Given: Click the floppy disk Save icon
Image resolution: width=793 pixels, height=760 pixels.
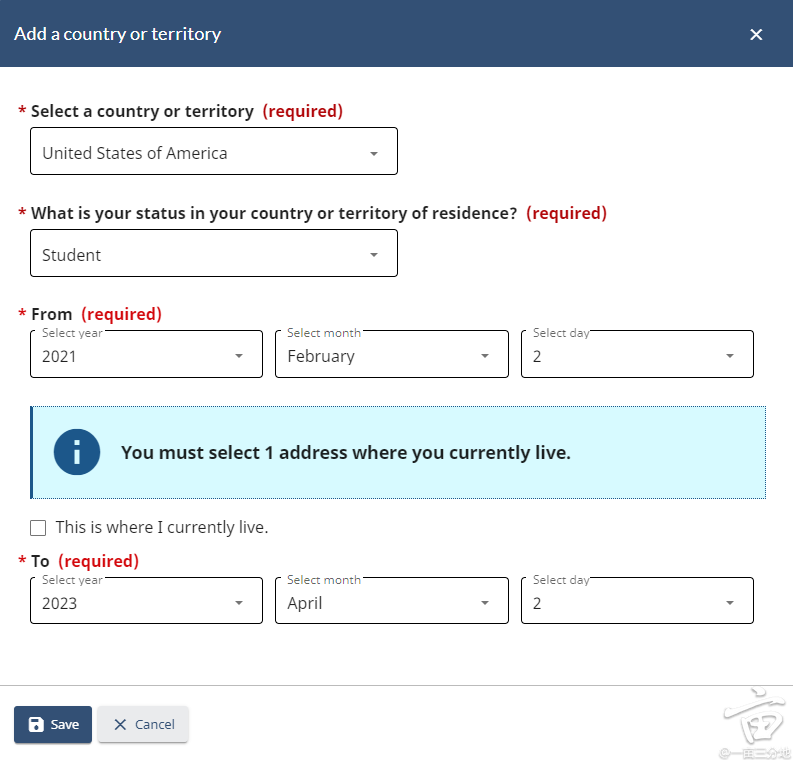Looking at the screenshot, I should 36,725.
